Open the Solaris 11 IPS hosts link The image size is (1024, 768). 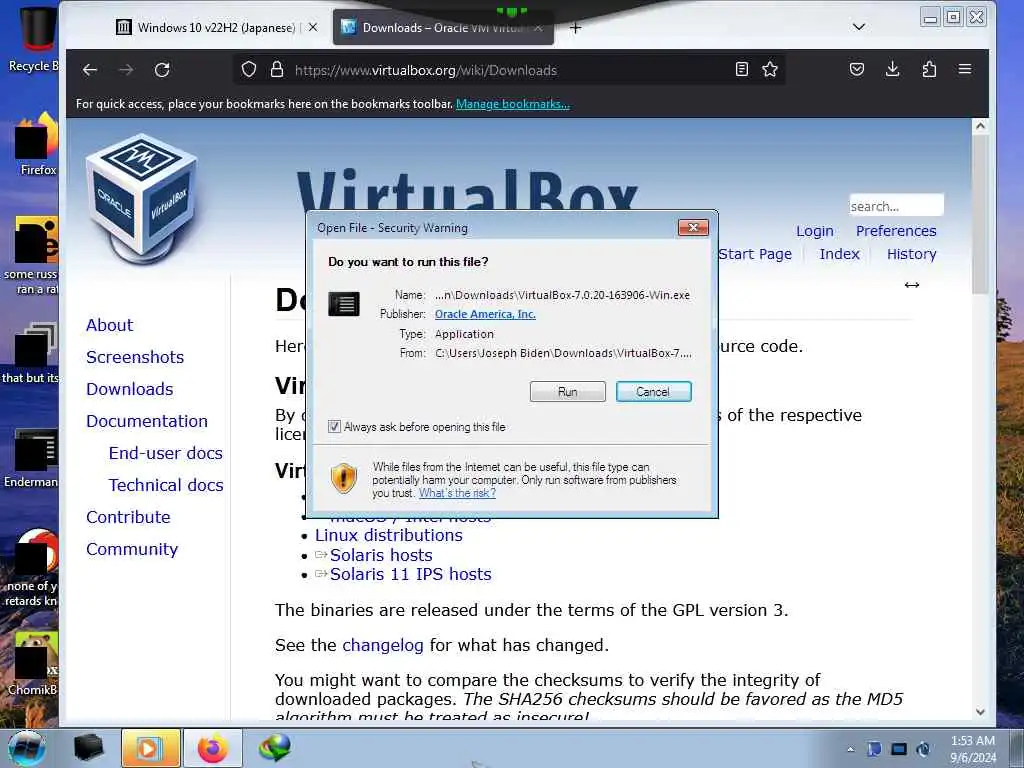click(410, 574)
